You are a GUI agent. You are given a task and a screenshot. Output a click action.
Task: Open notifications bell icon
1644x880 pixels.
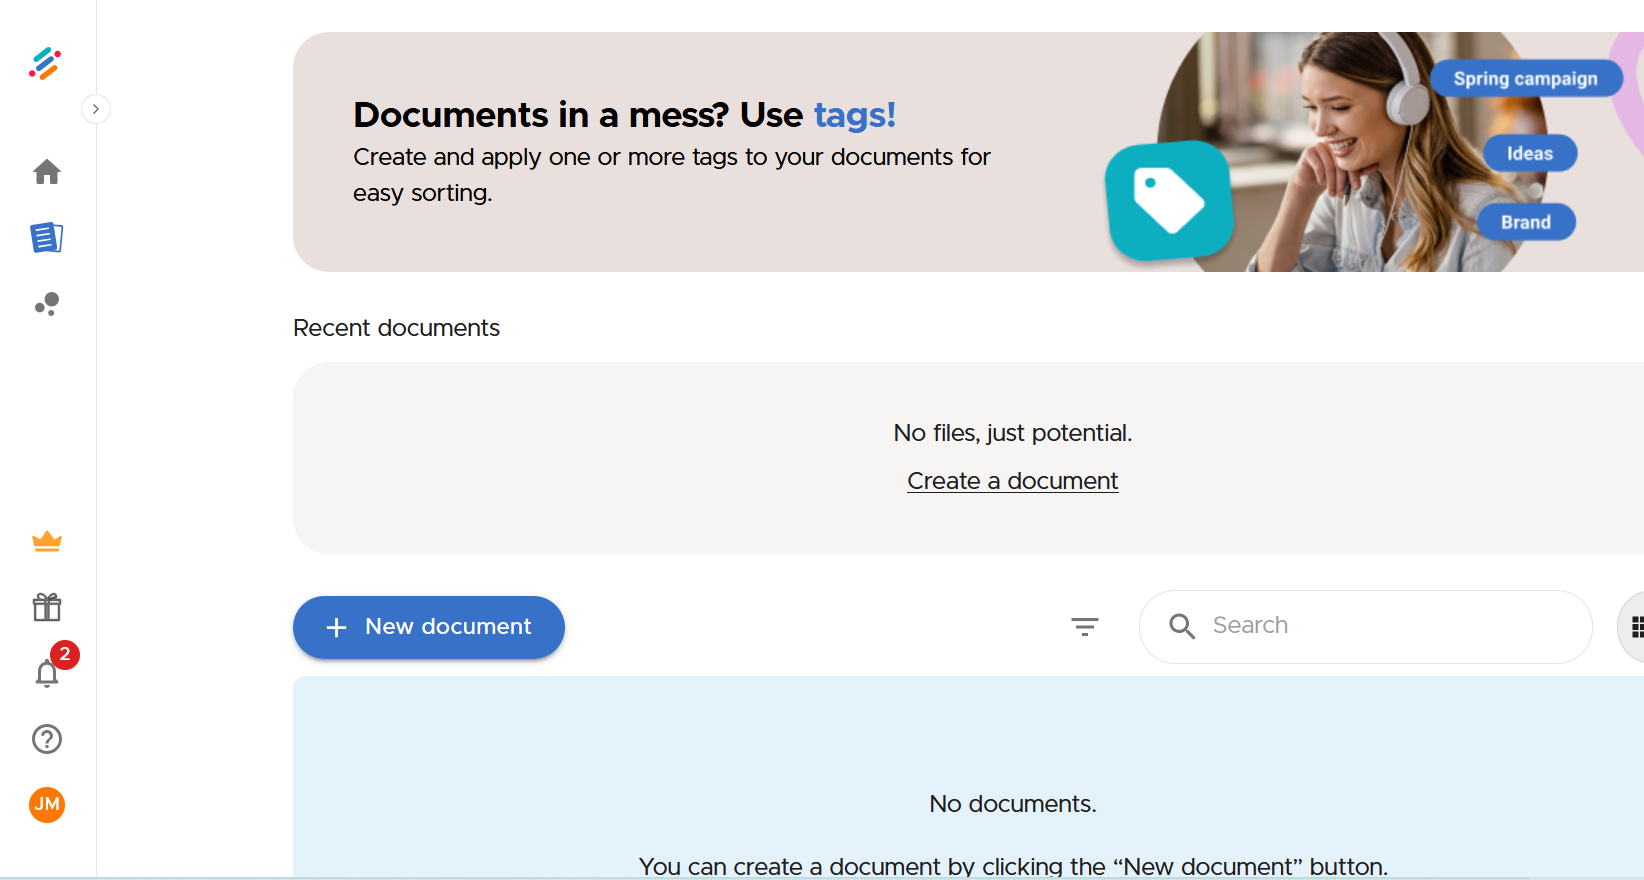[x=47, y=674]
